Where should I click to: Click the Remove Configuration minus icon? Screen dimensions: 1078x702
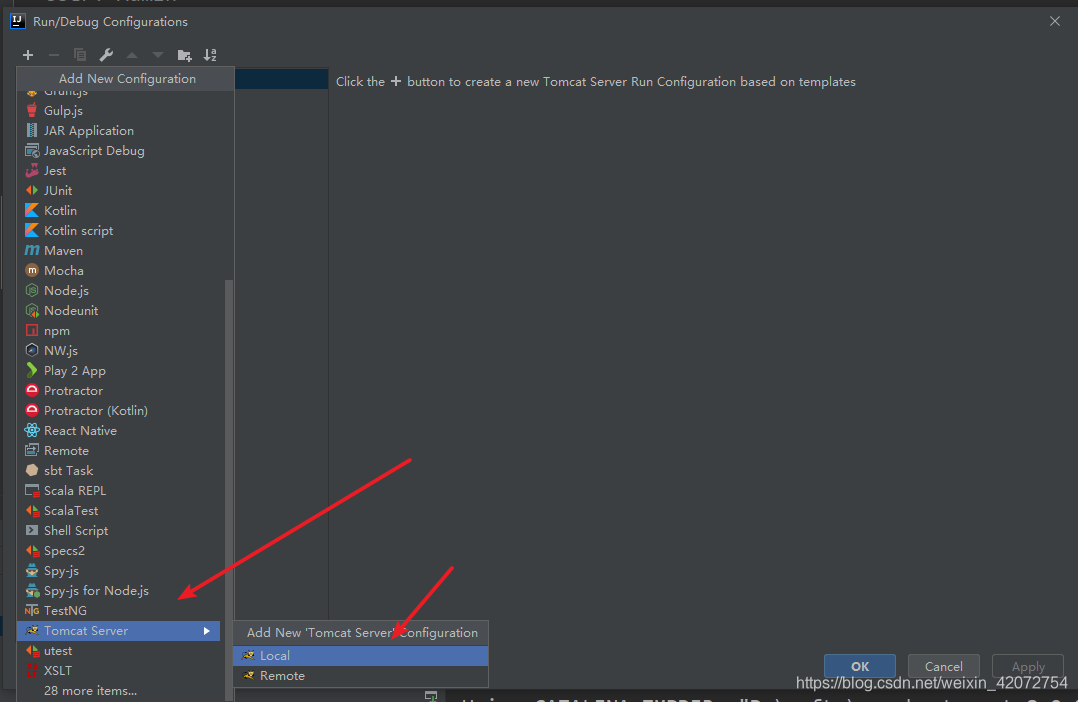54,55
